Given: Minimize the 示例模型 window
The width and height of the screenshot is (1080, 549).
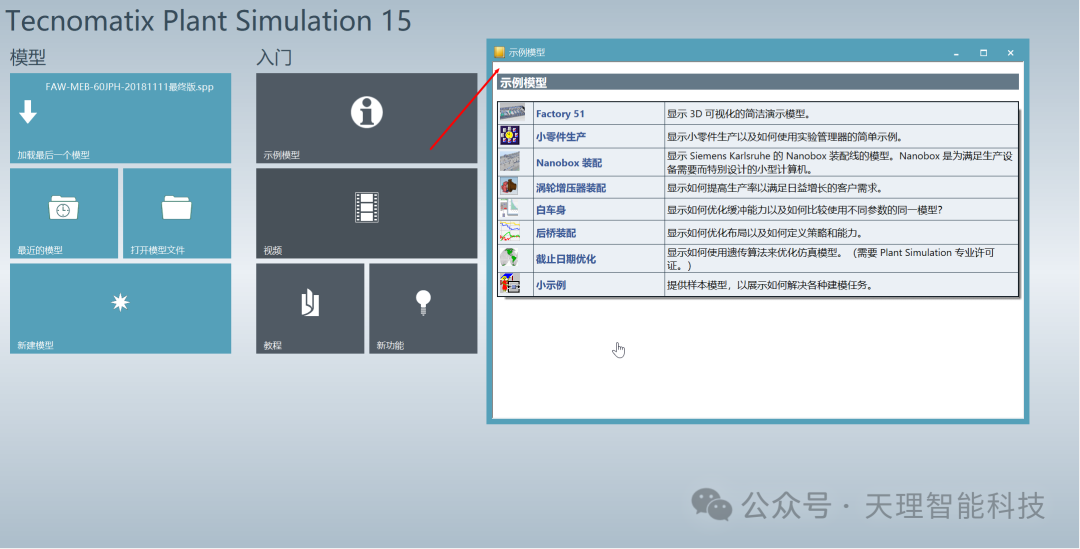Looking at the screenshot, I should click(957, 53).
